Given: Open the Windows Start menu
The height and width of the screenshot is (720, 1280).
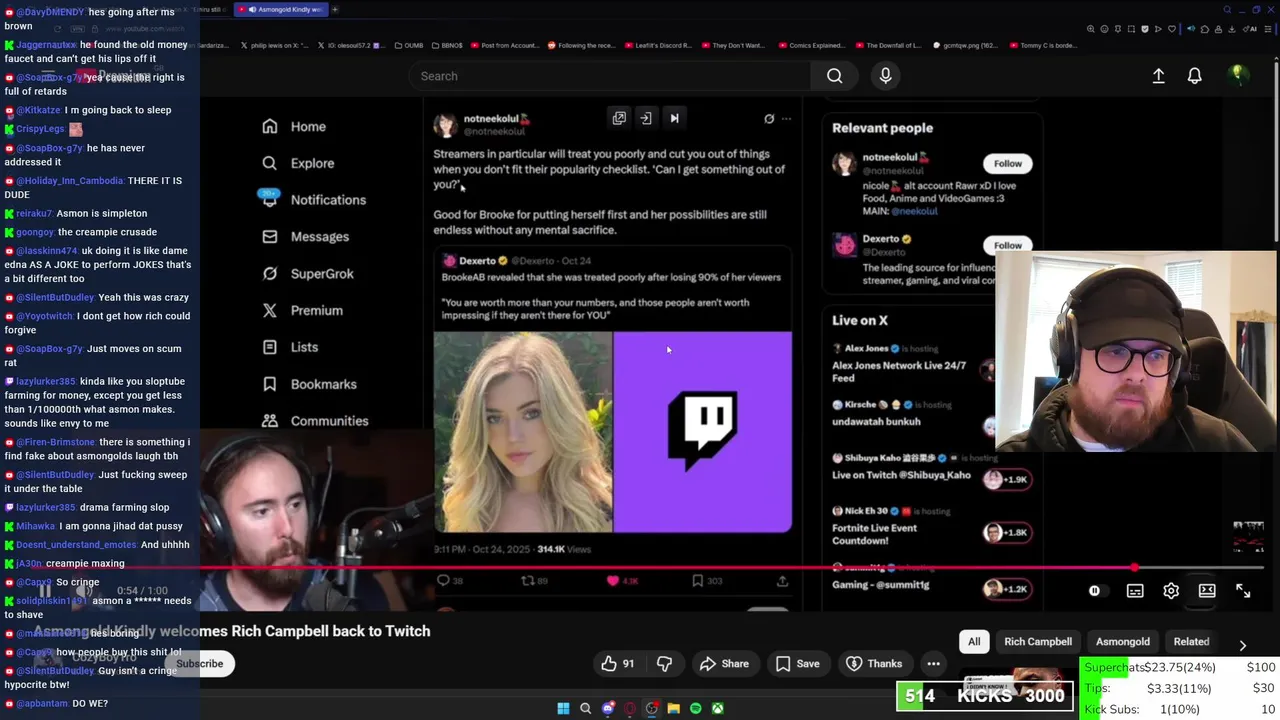Looking at the screenshot, I should [563, 708].
